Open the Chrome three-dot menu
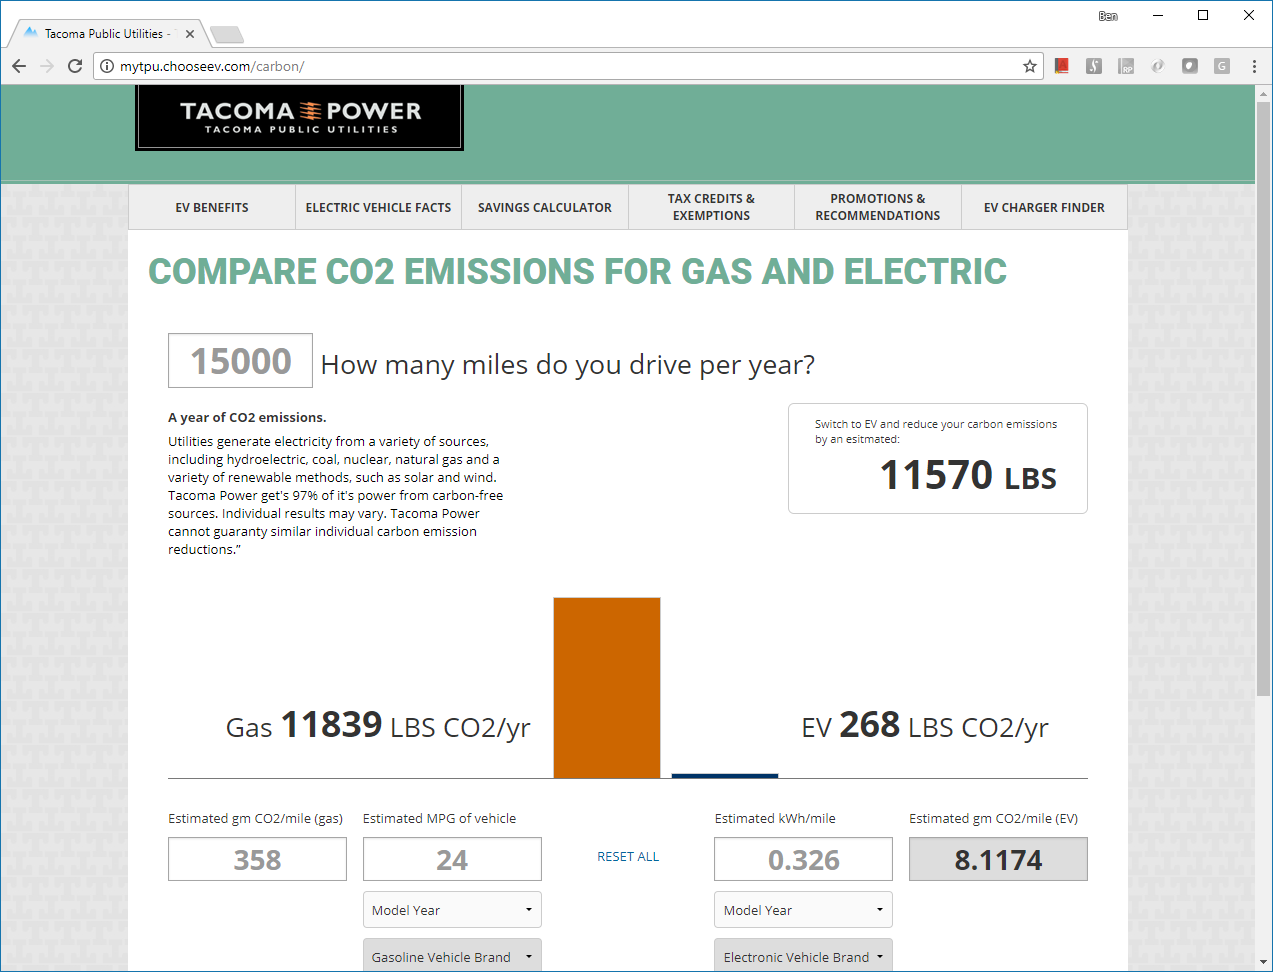This screenshot has width=1273, height=972. pos(1254,66)
